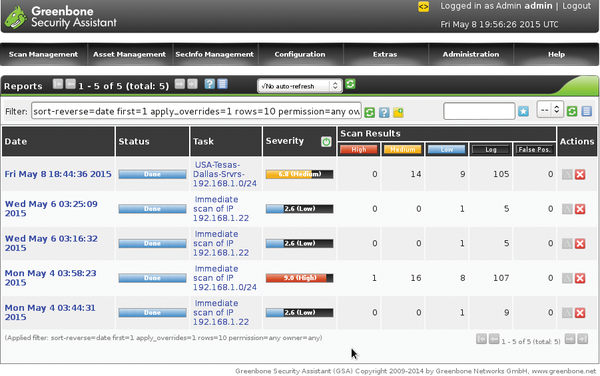Click the Logout link
This screenshot has height=376, width=600.
click(x=576, y=6)
